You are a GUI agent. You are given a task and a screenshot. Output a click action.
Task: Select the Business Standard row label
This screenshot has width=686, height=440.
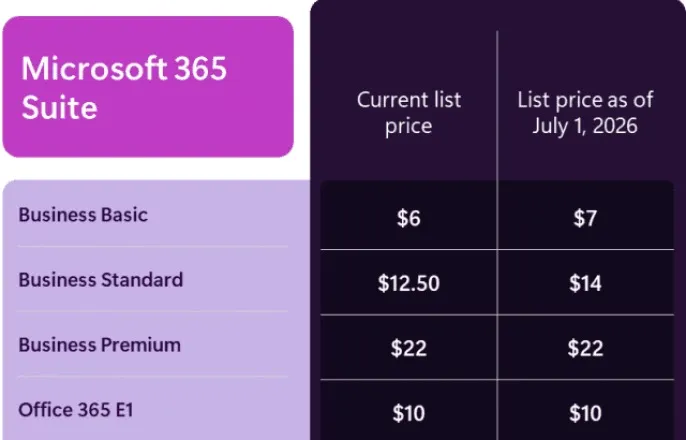tap(100, 280)
